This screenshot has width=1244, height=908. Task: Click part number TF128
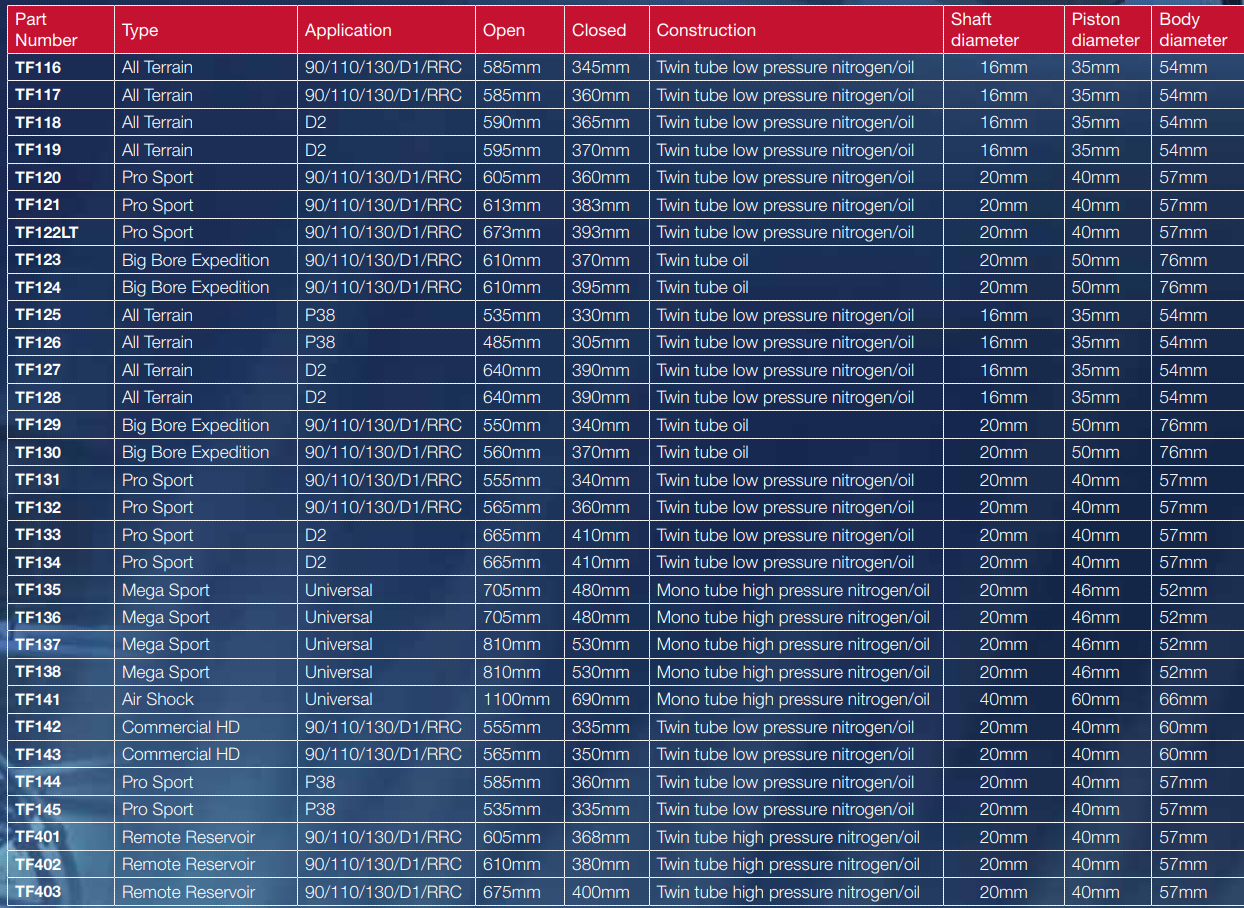click(x=38, y=398)
